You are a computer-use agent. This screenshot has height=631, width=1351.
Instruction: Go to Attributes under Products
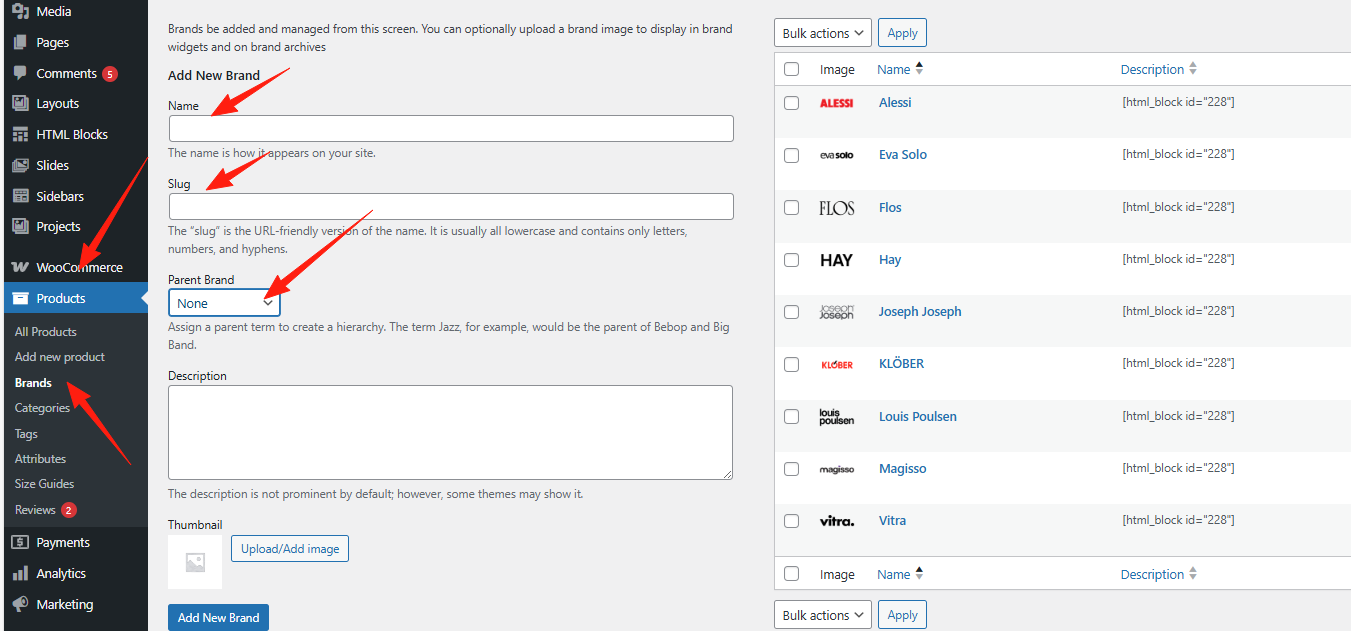[x=40, y=459]
